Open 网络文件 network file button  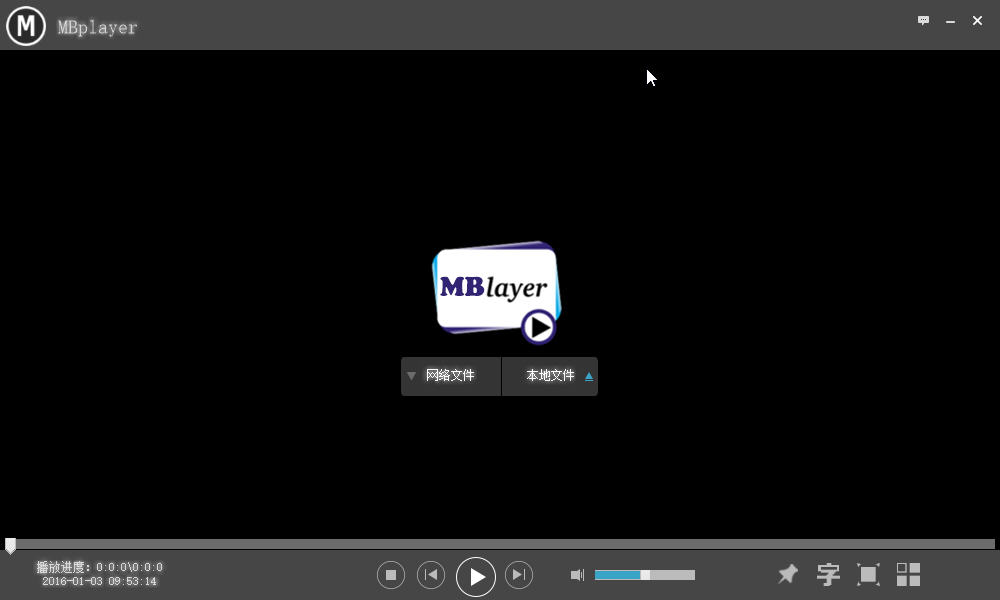tap(450, 376)
